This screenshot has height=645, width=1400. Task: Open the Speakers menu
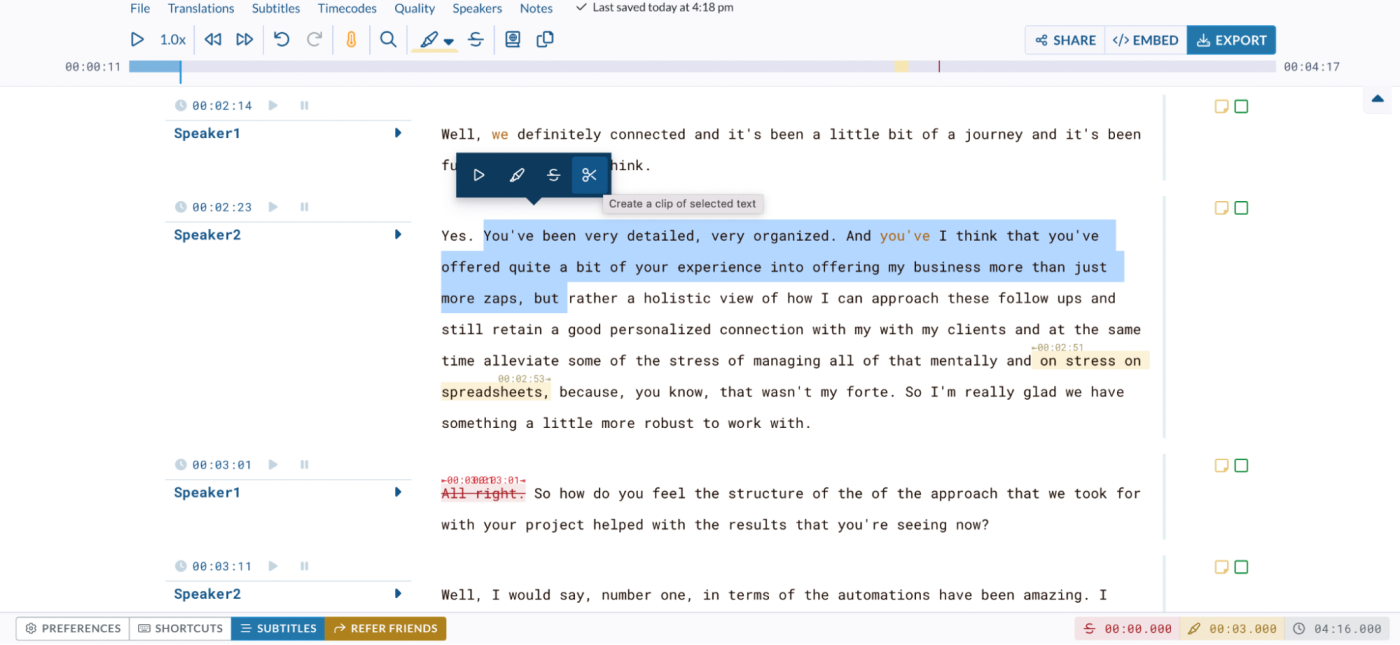click(x=477, y=8)
